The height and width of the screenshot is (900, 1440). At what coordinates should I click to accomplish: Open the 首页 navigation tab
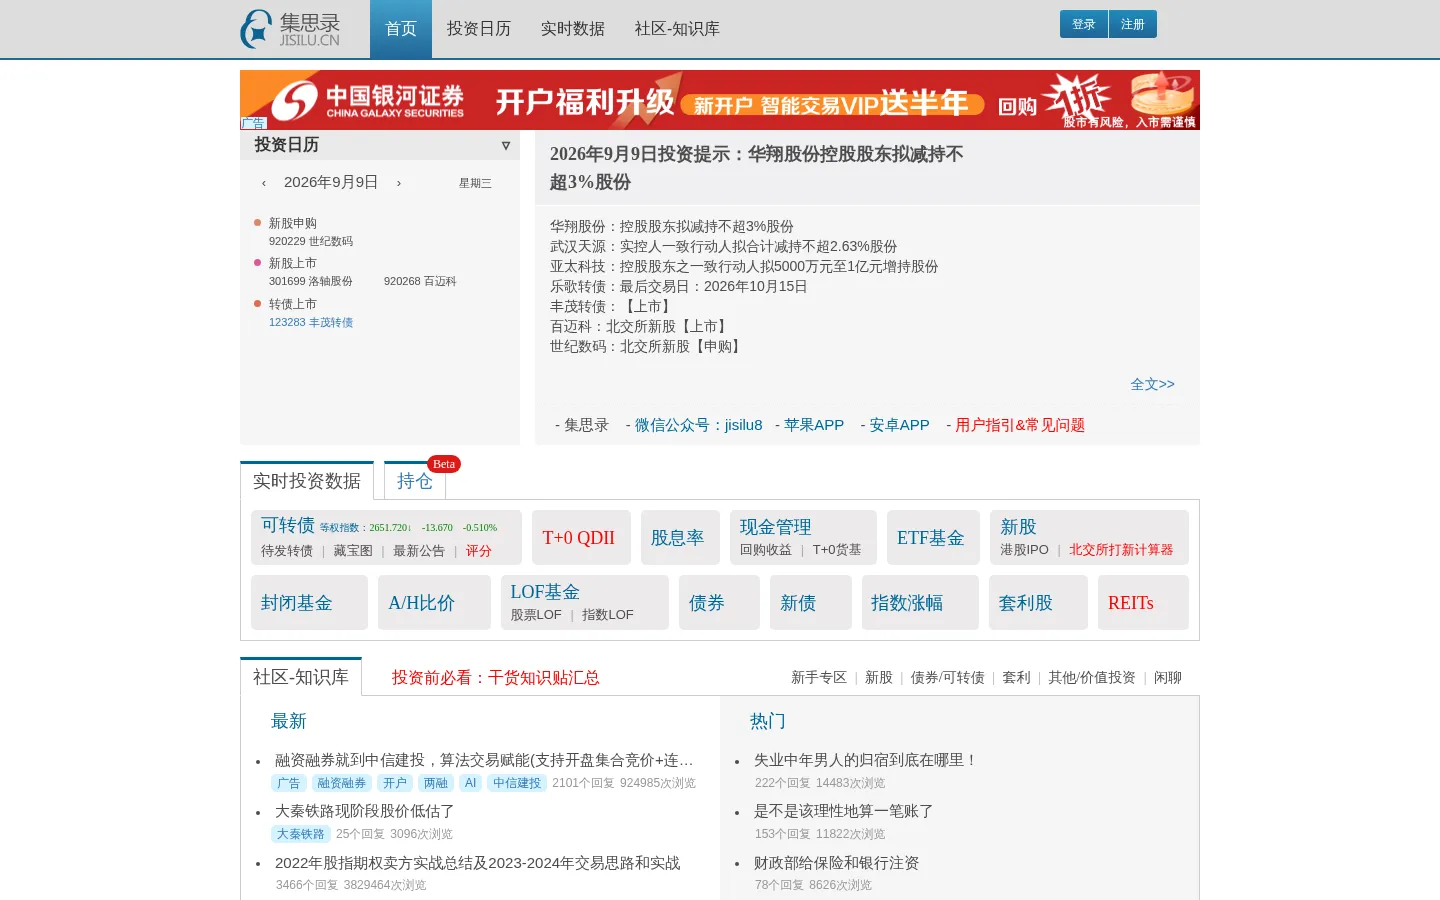pos(401,29)
